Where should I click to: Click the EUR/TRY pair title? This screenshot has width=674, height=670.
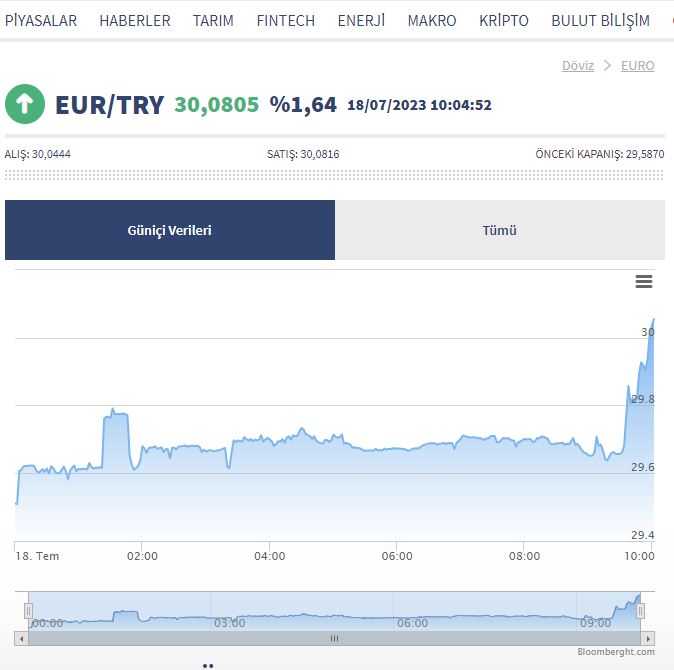110,105
